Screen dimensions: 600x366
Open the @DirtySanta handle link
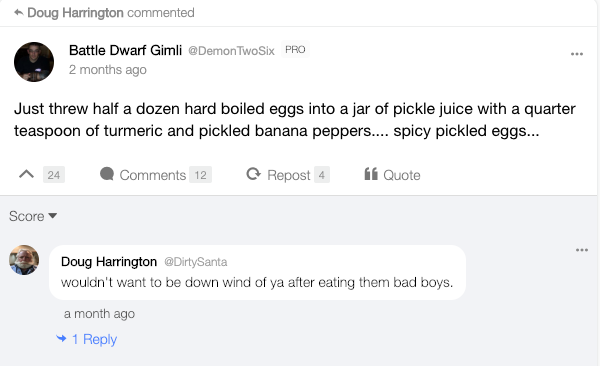[196, 262]
